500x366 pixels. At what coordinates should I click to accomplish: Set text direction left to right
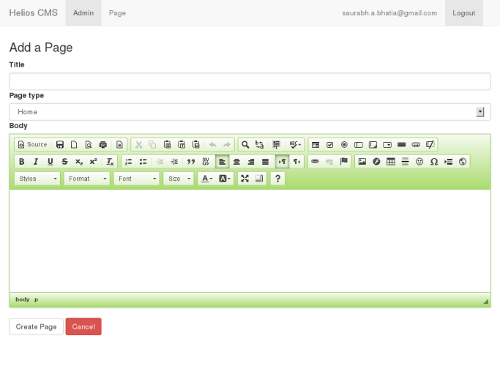point(282,162)
